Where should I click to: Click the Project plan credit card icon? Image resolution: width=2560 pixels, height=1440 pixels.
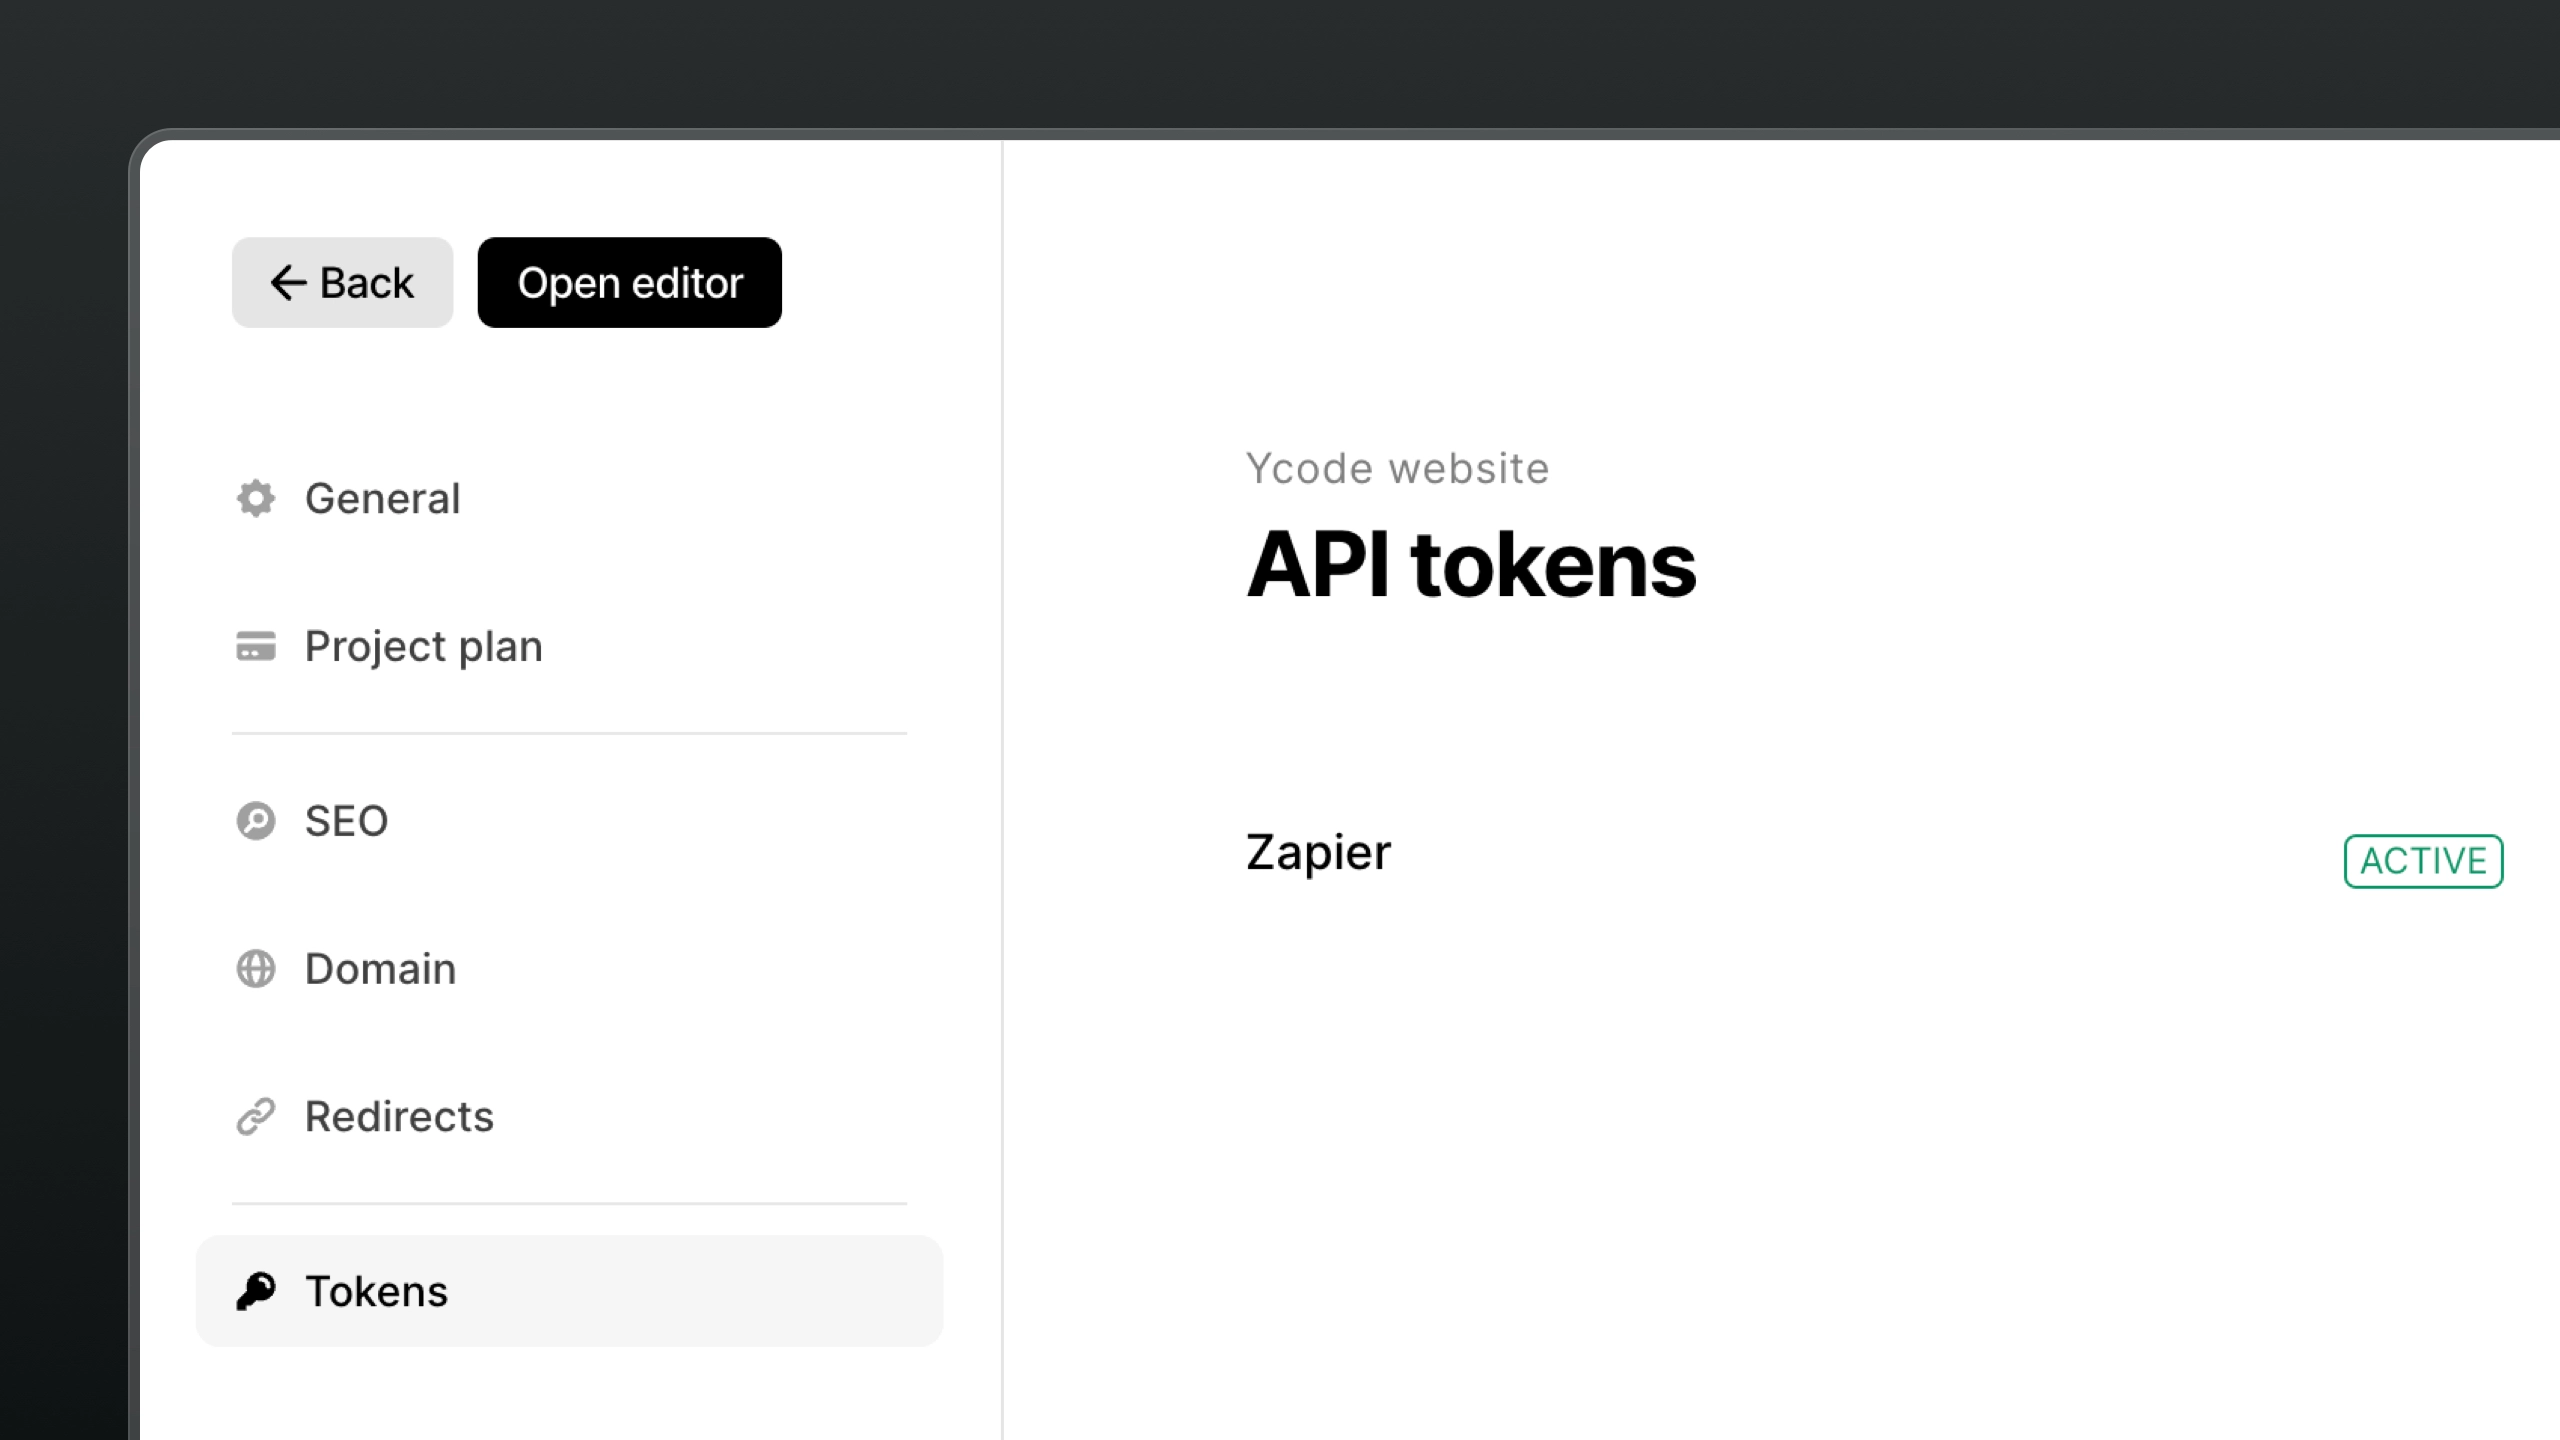coord(256,646)
